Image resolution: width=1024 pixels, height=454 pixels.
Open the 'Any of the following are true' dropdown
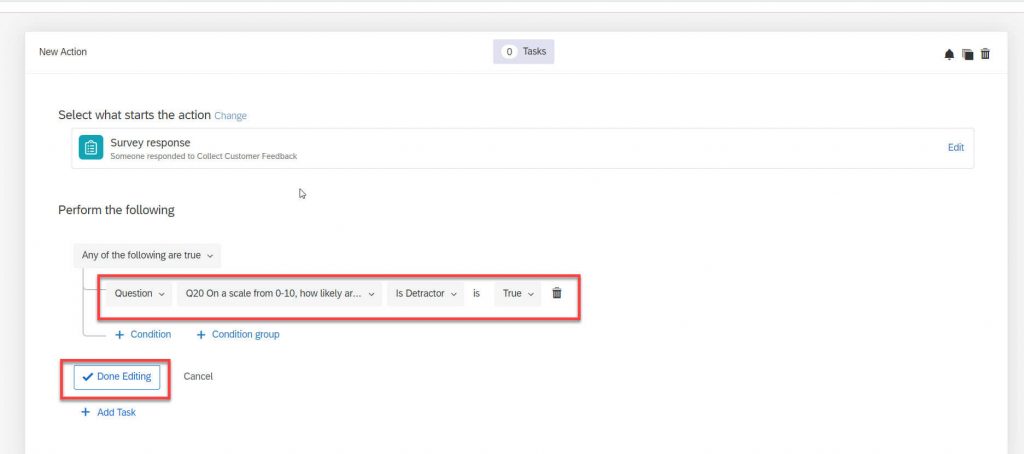[x=147, y=255]
